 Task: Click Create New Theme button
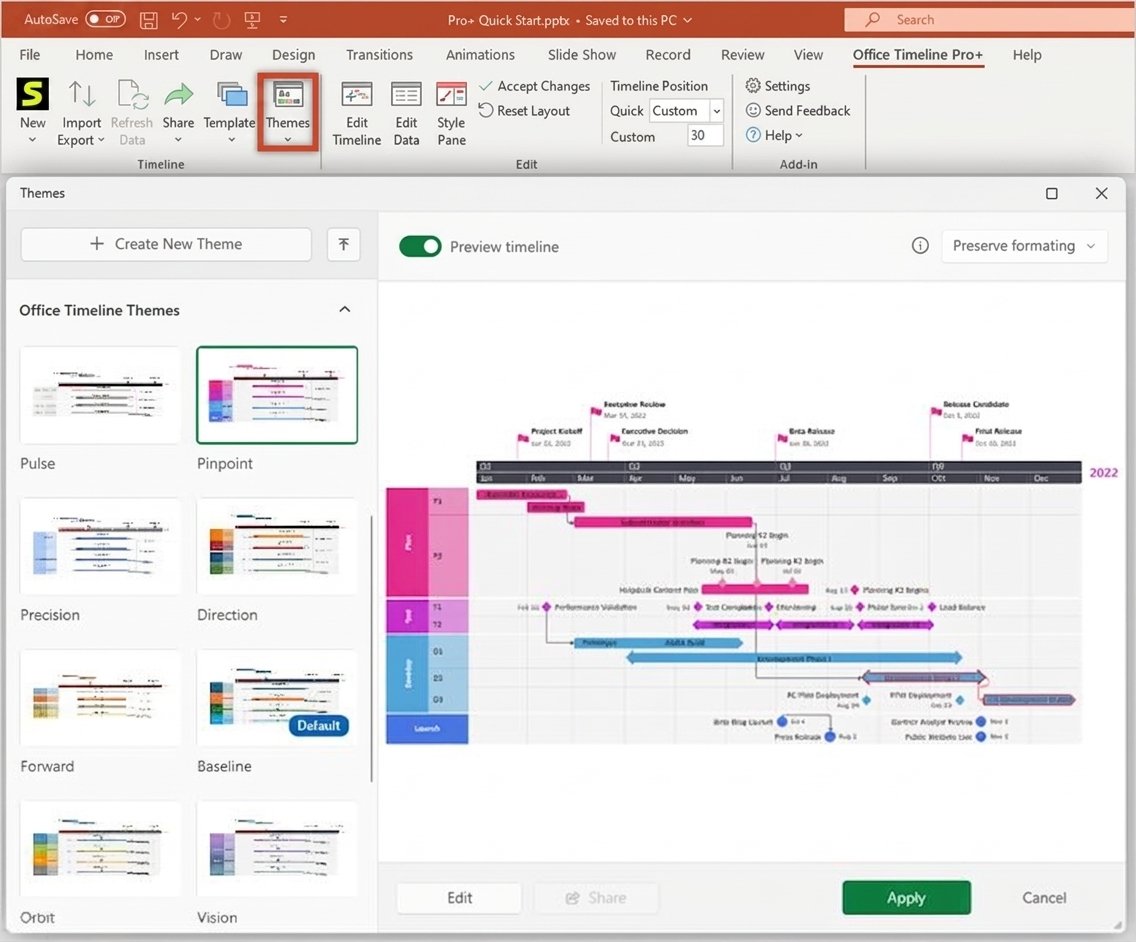(166, 244)
